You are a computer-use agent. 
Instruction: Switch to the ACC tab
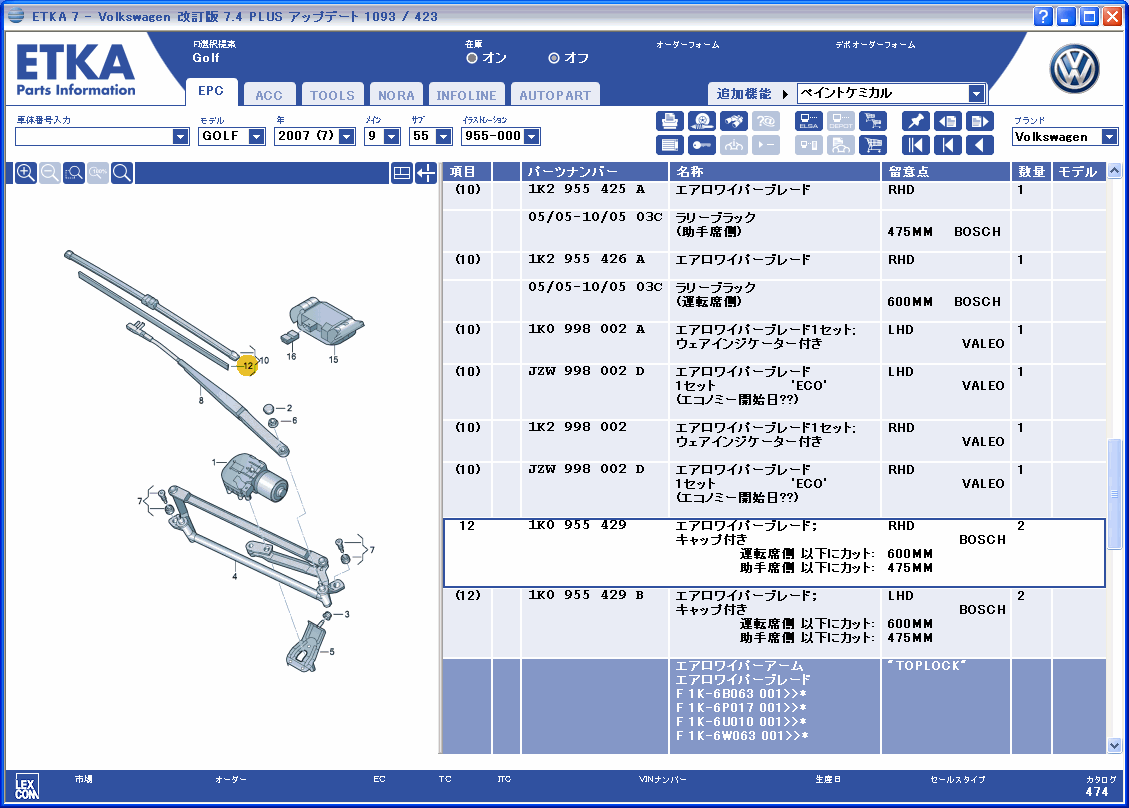pos(269,95)
